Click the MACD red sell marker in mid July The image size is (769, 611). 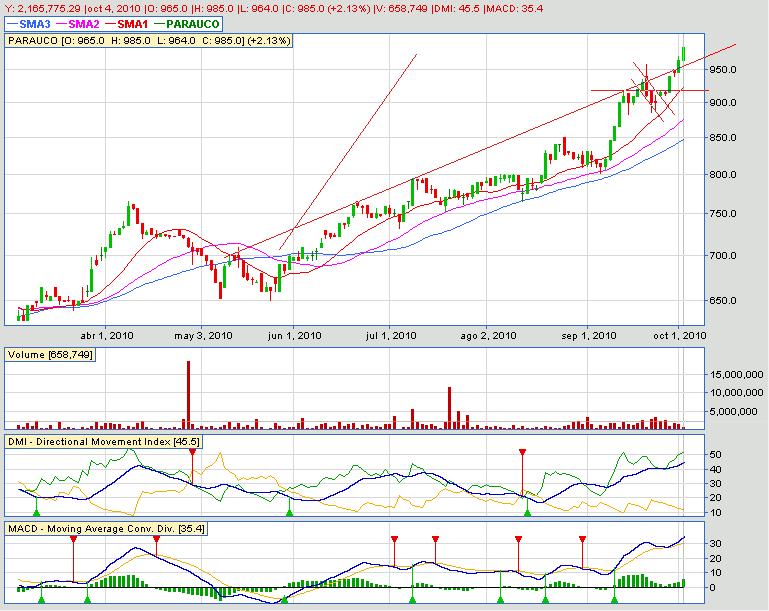tap(435, 539)
